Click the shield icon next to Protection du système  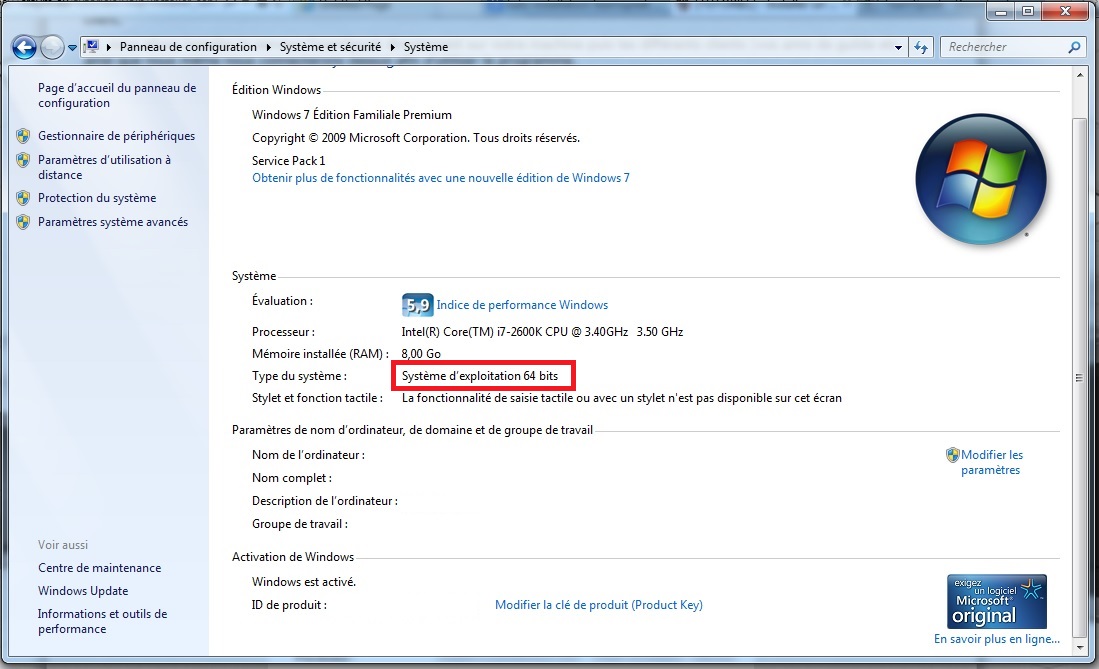pos(23,198)
